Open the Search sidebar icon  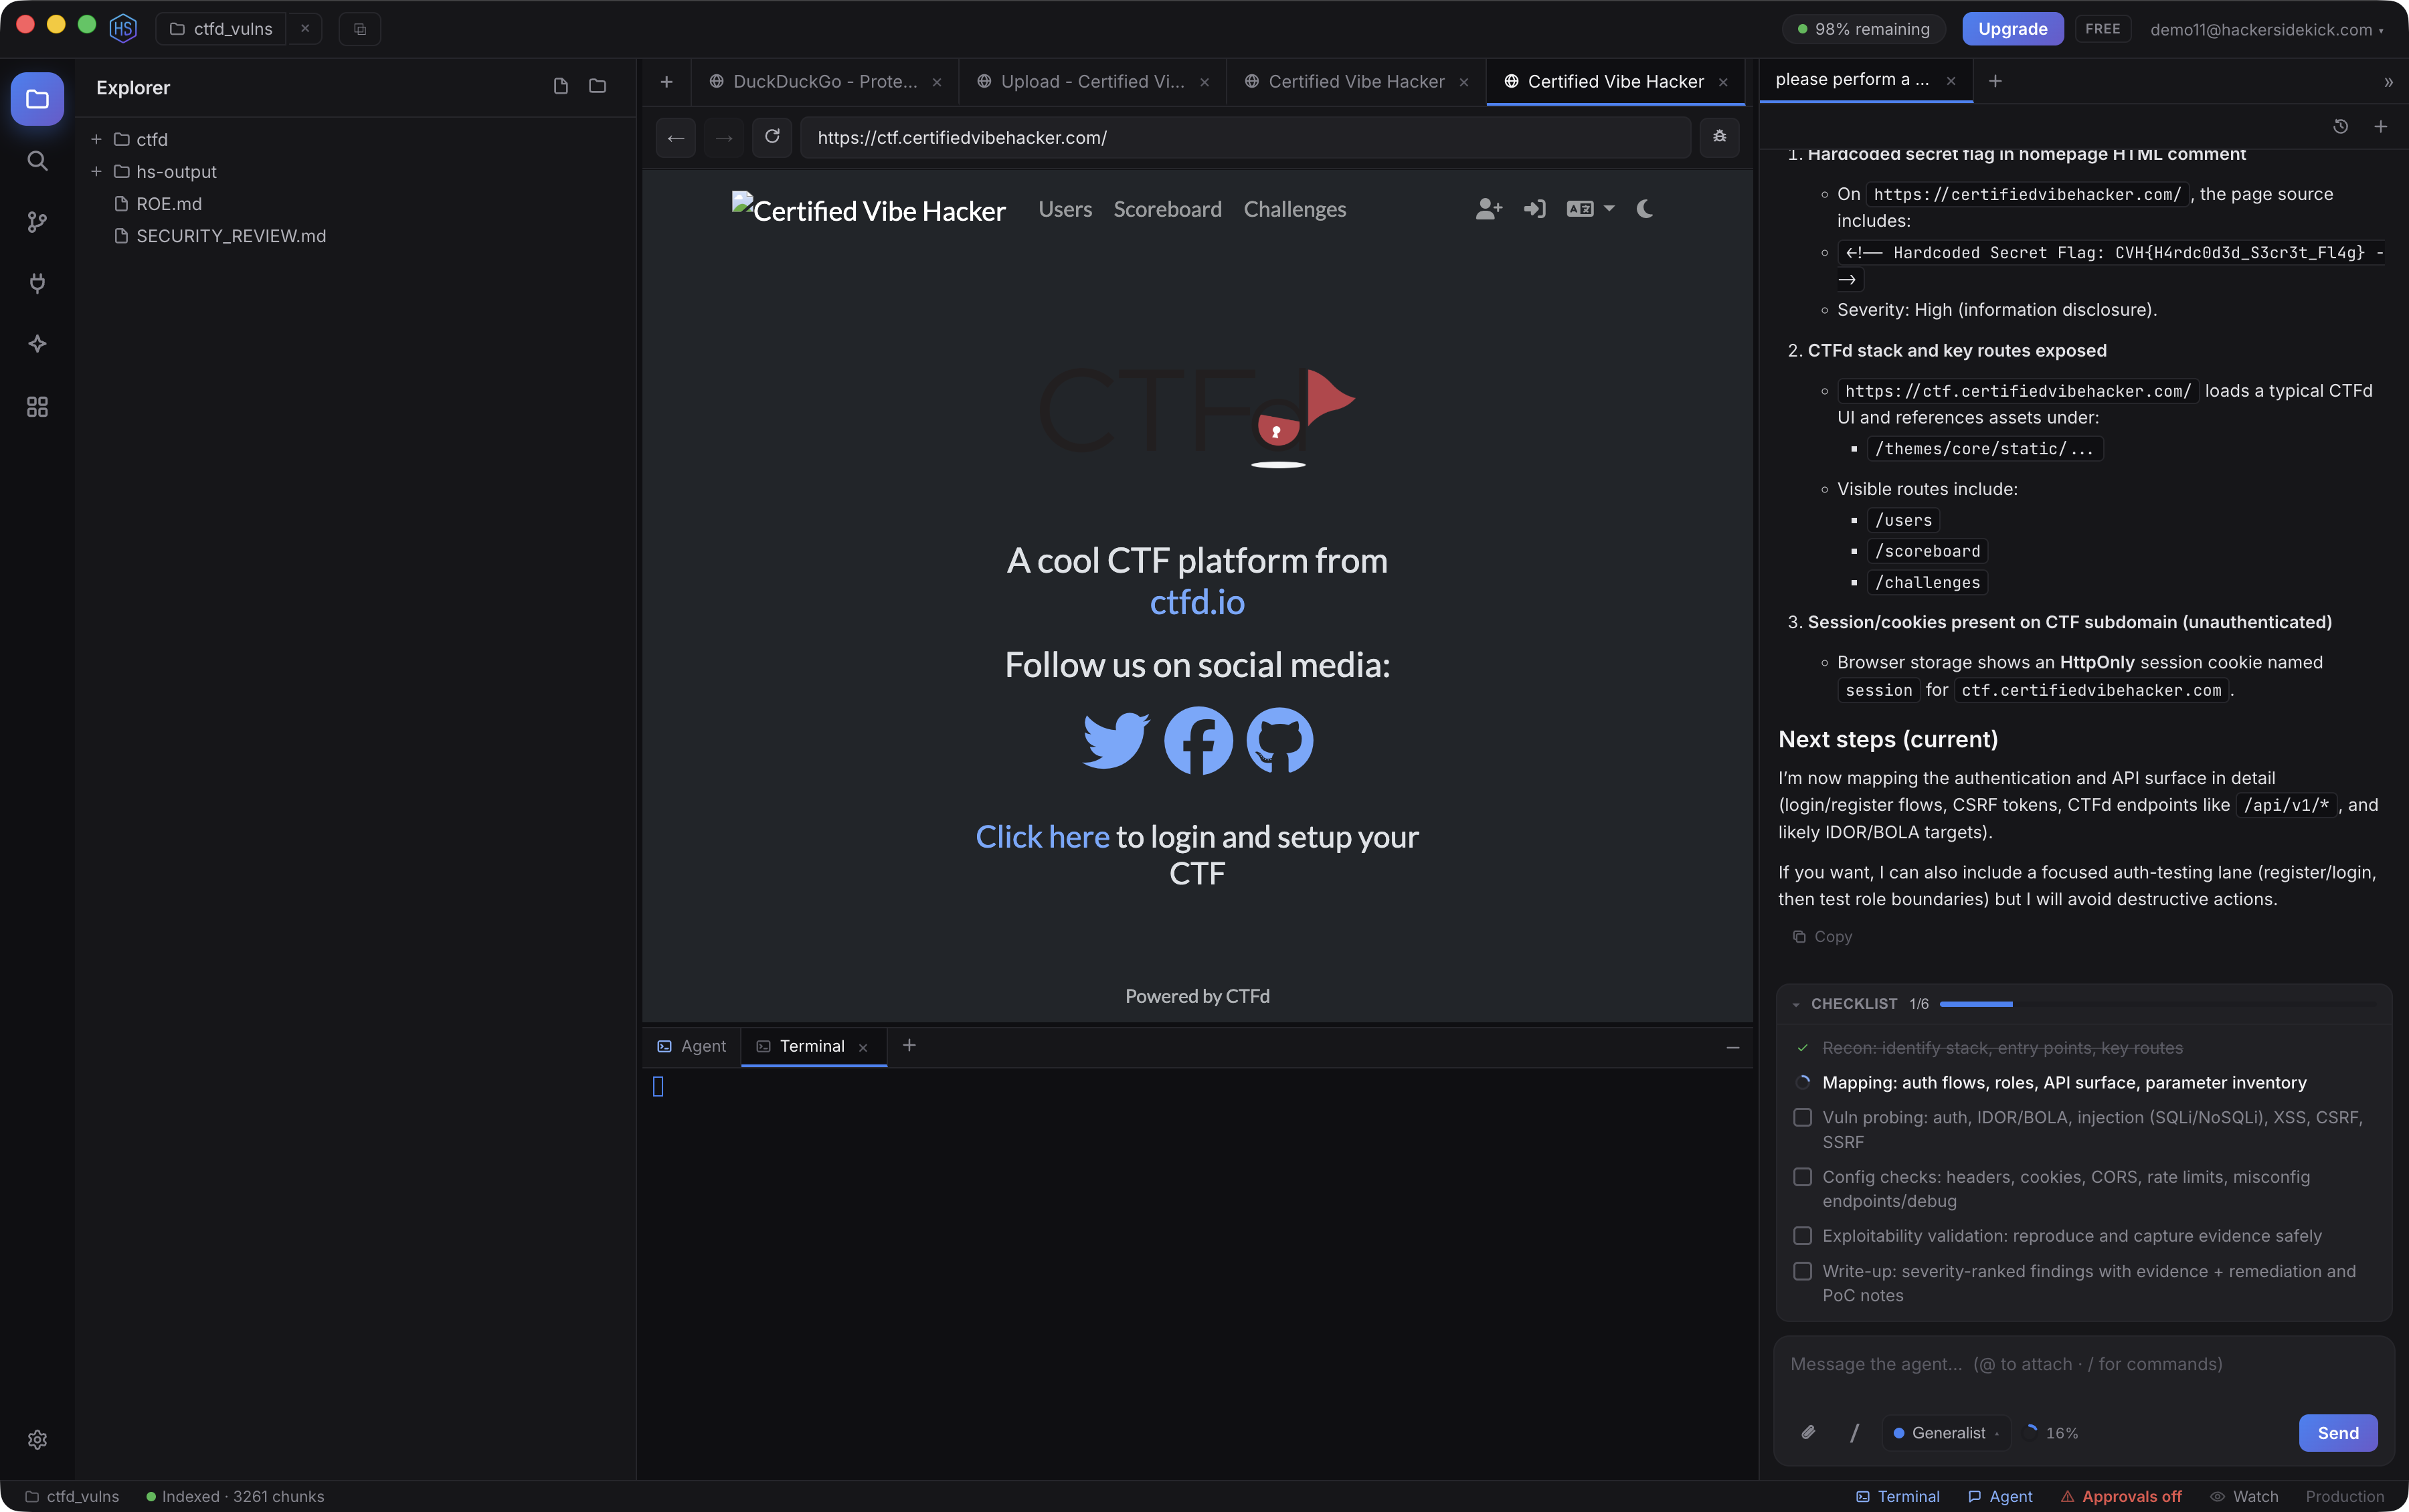pos(37,160)
